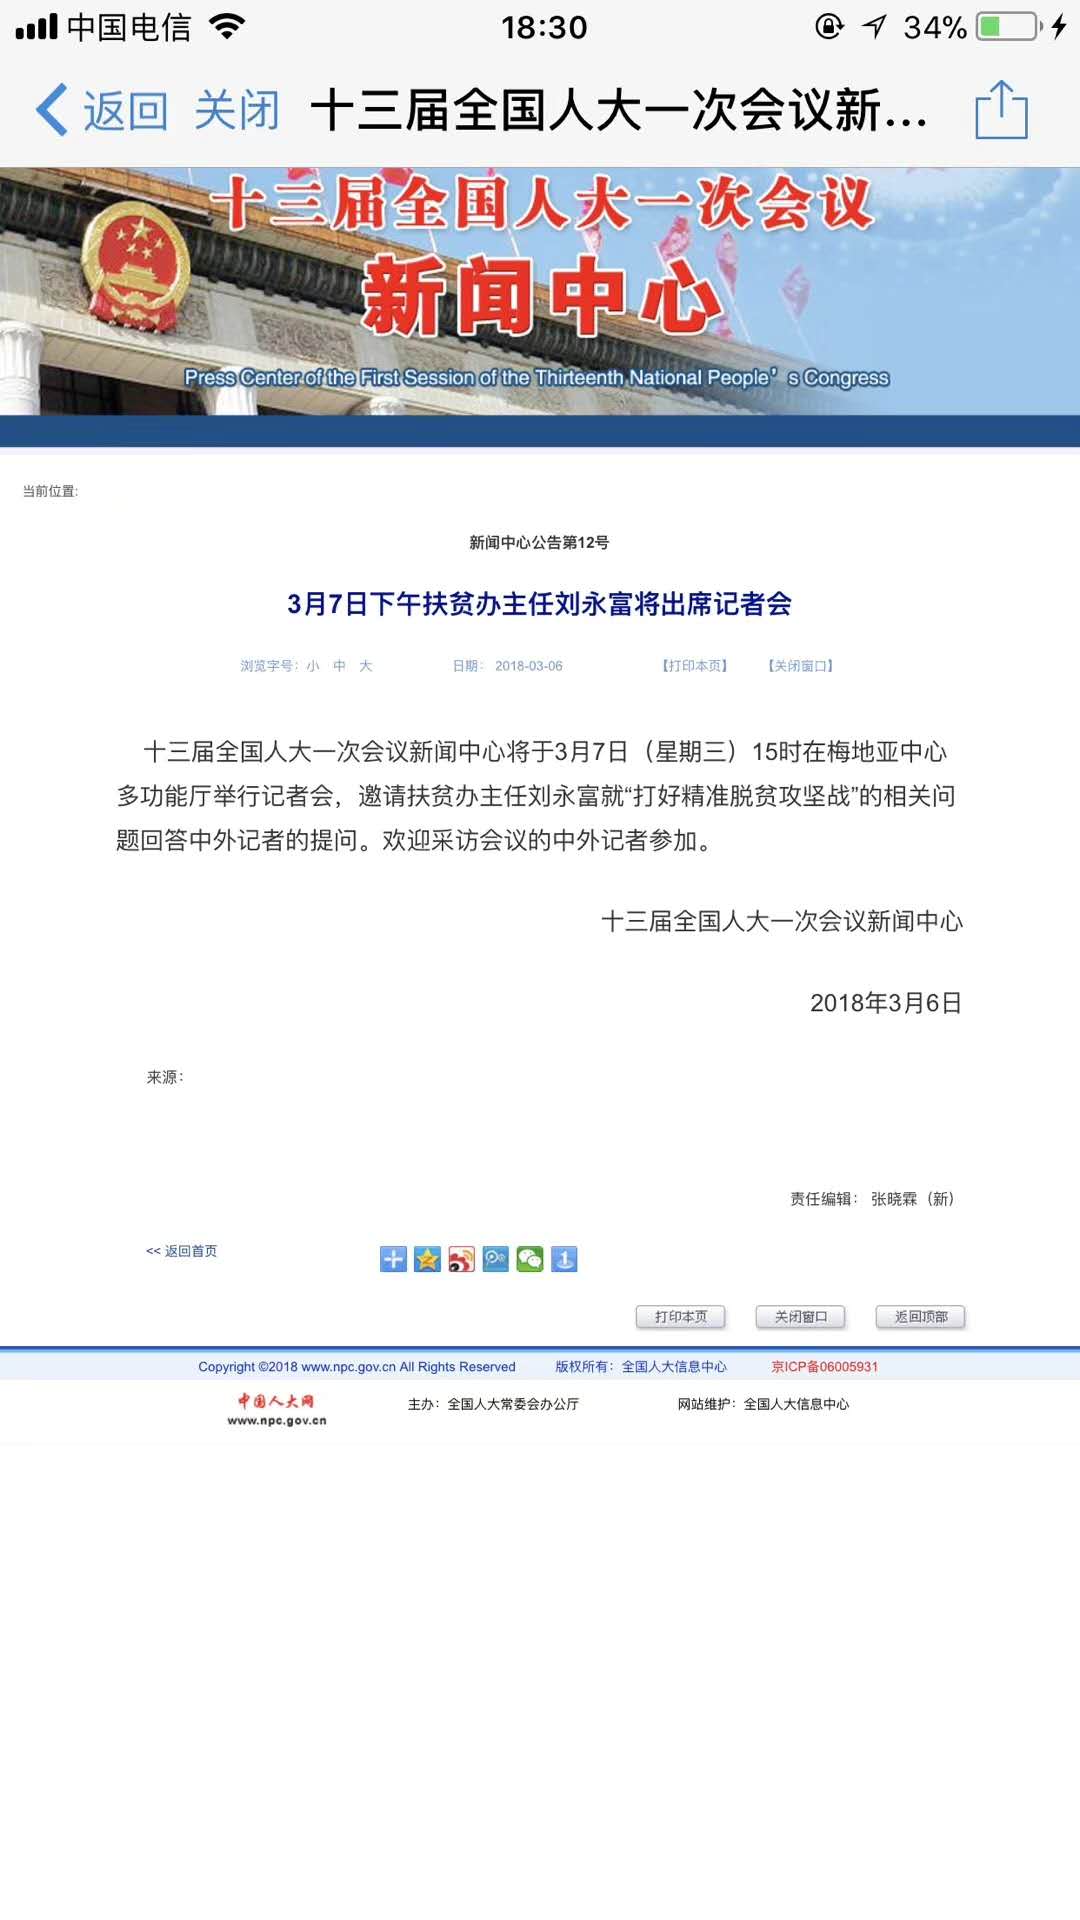Open the share icon in the top bar

1001,109
